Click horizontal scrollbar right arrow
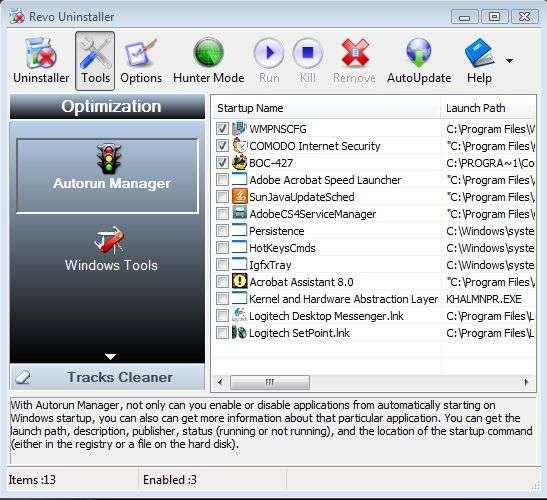Screen dimensions: 547x500 click(526, 382)
